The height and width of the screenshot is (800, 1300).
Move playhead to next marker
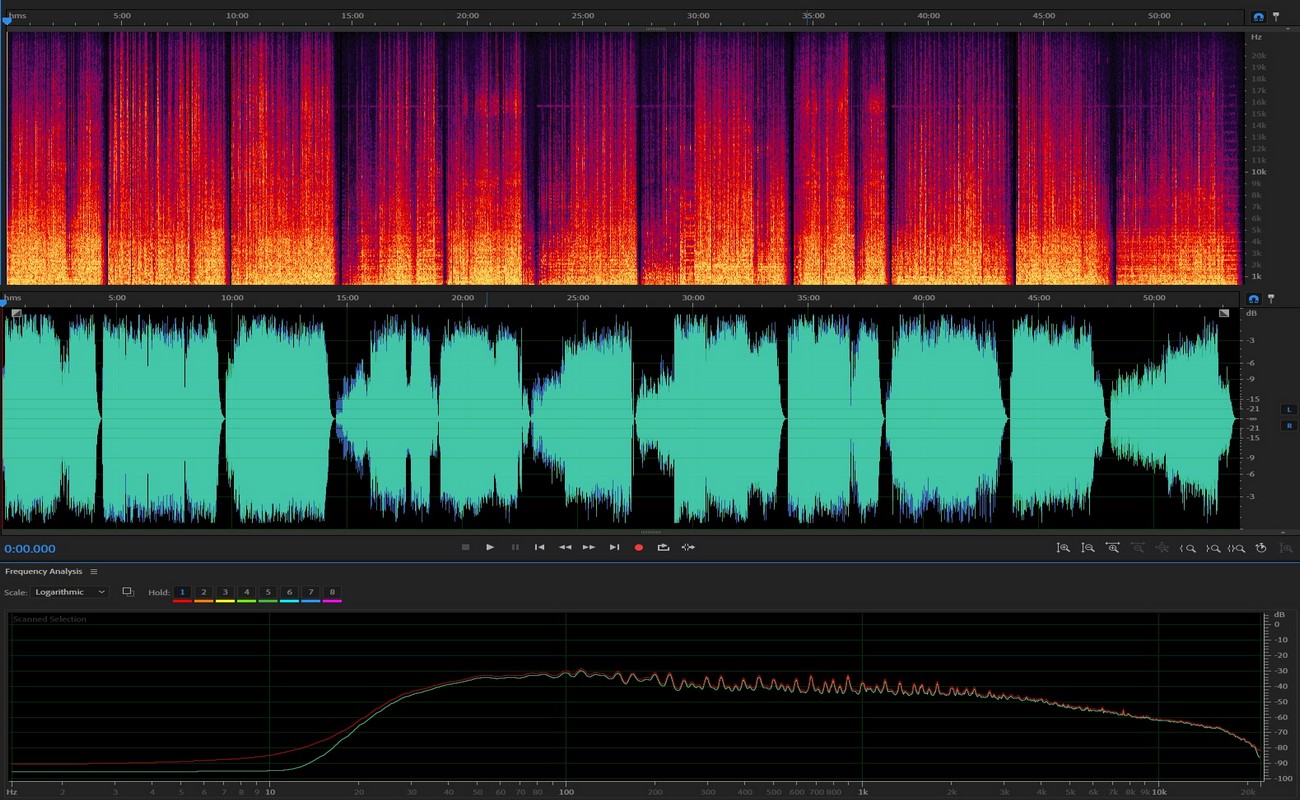[x=614, y=547]
